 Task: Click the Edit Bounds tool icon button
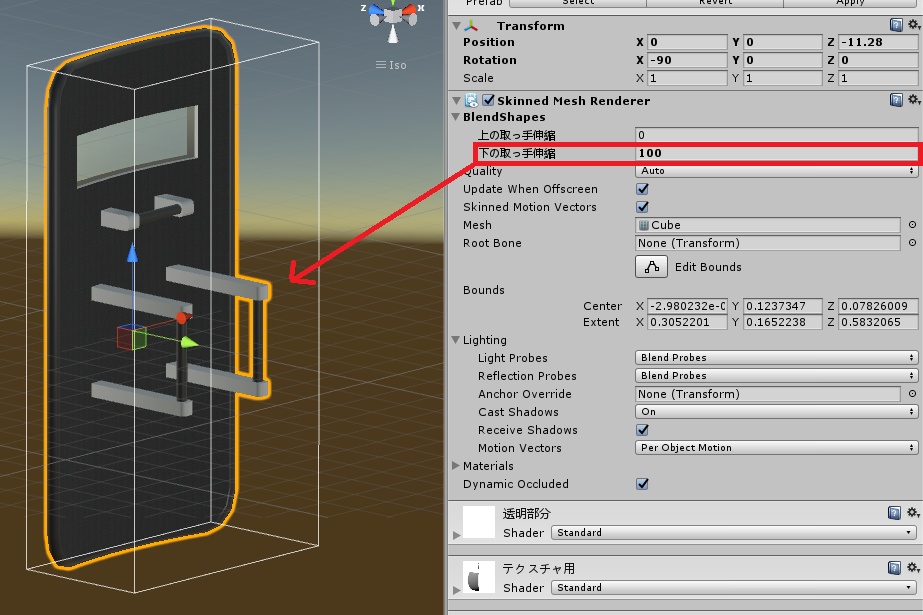651,267
